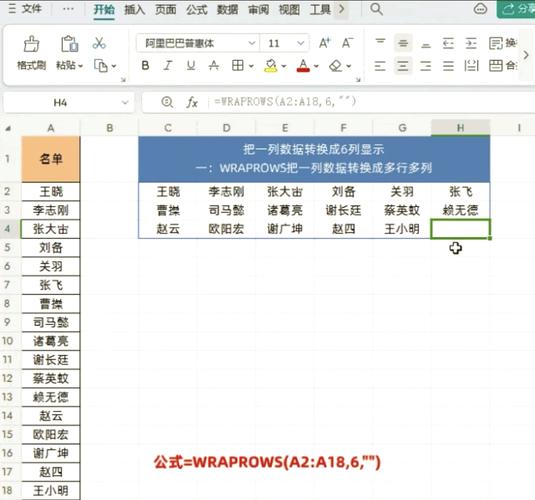Decrease the indent
Image resolution: width=535 pixels, height=500 pixels.
coord(448,43)
